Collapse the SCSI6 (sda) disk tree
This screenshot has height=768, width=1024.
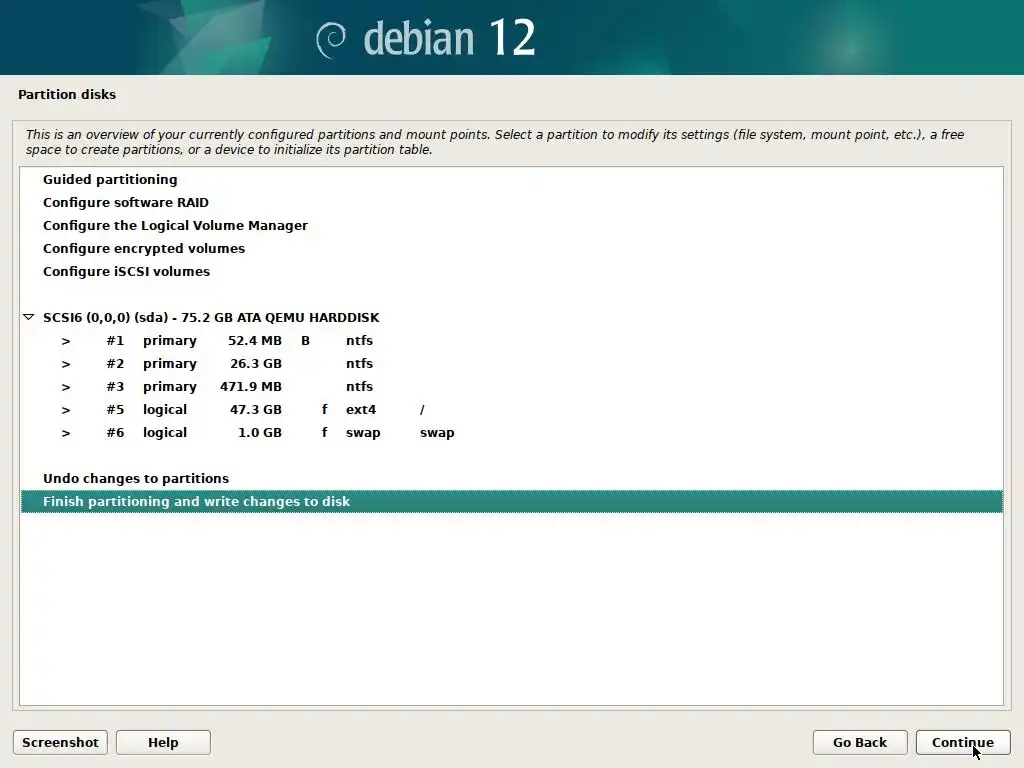click(28, 317)
